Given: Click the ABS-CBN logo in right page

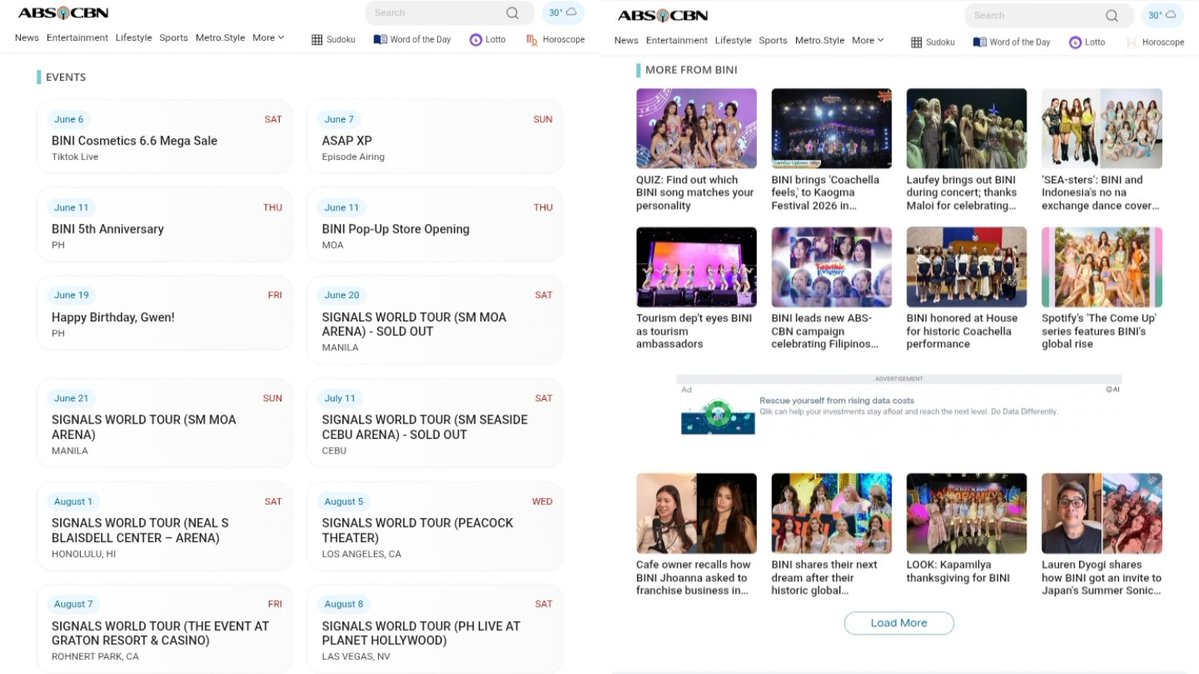Looking at the screenshot, I should [663, 15].
